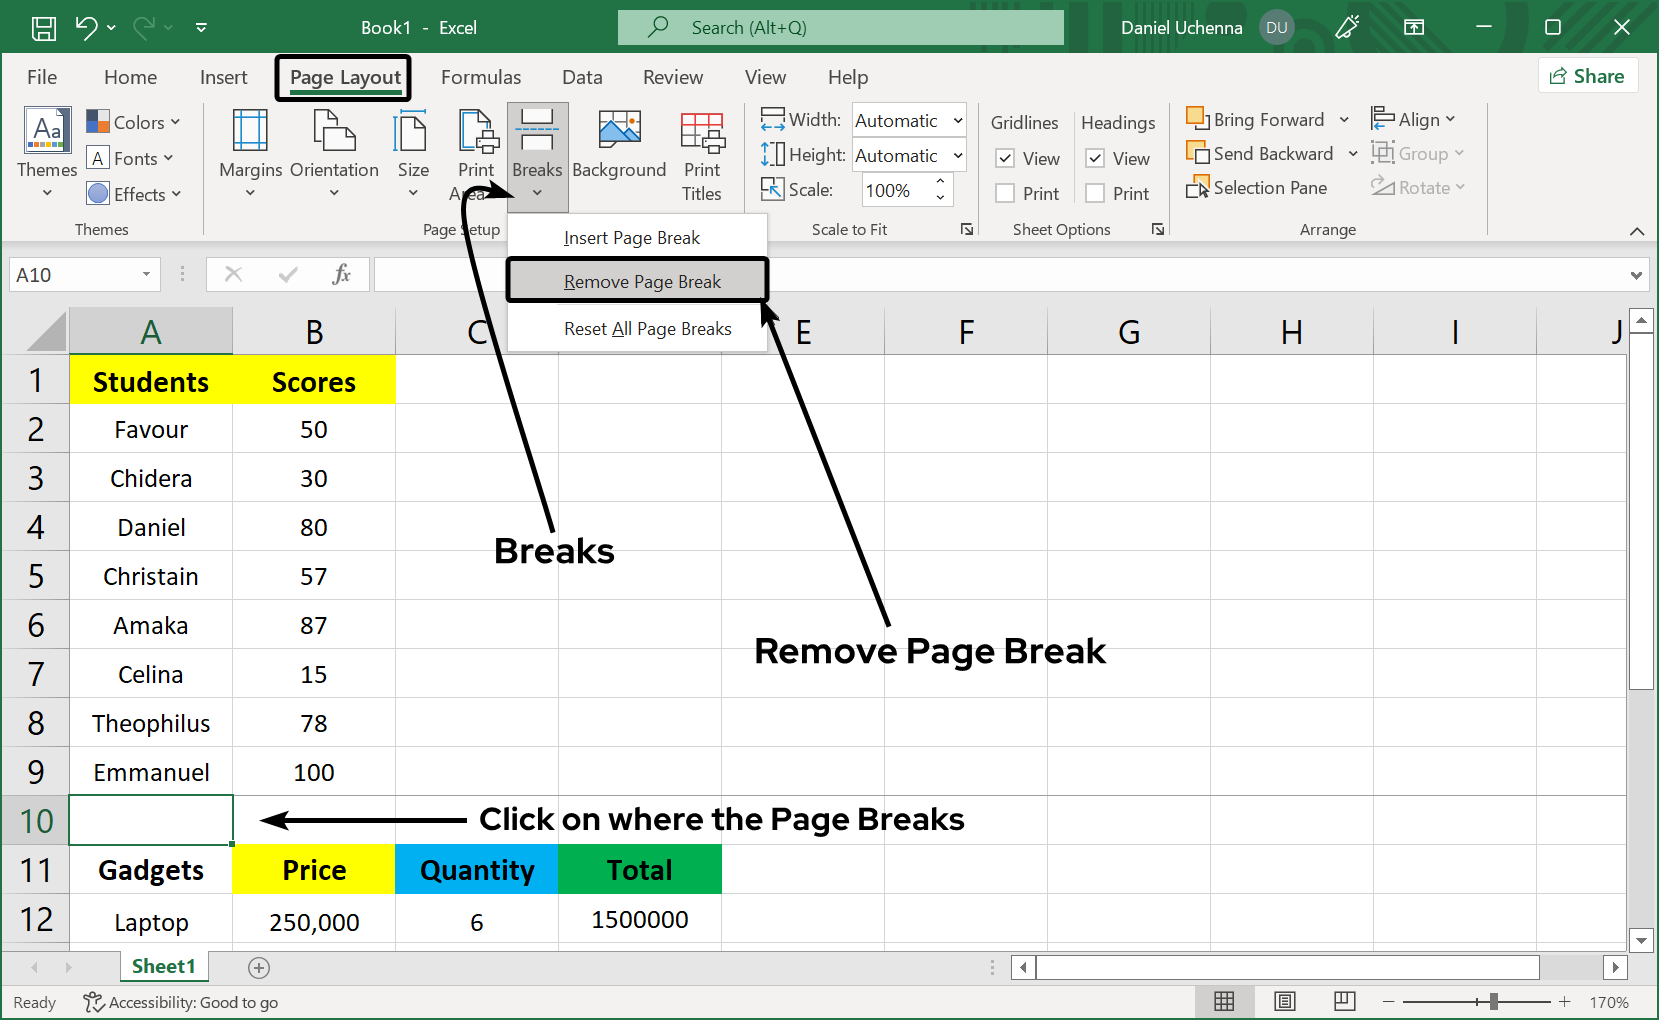The image size is (1659, 1020).
Task: Select Remove Page Break from menu
Action: [637, 281]
